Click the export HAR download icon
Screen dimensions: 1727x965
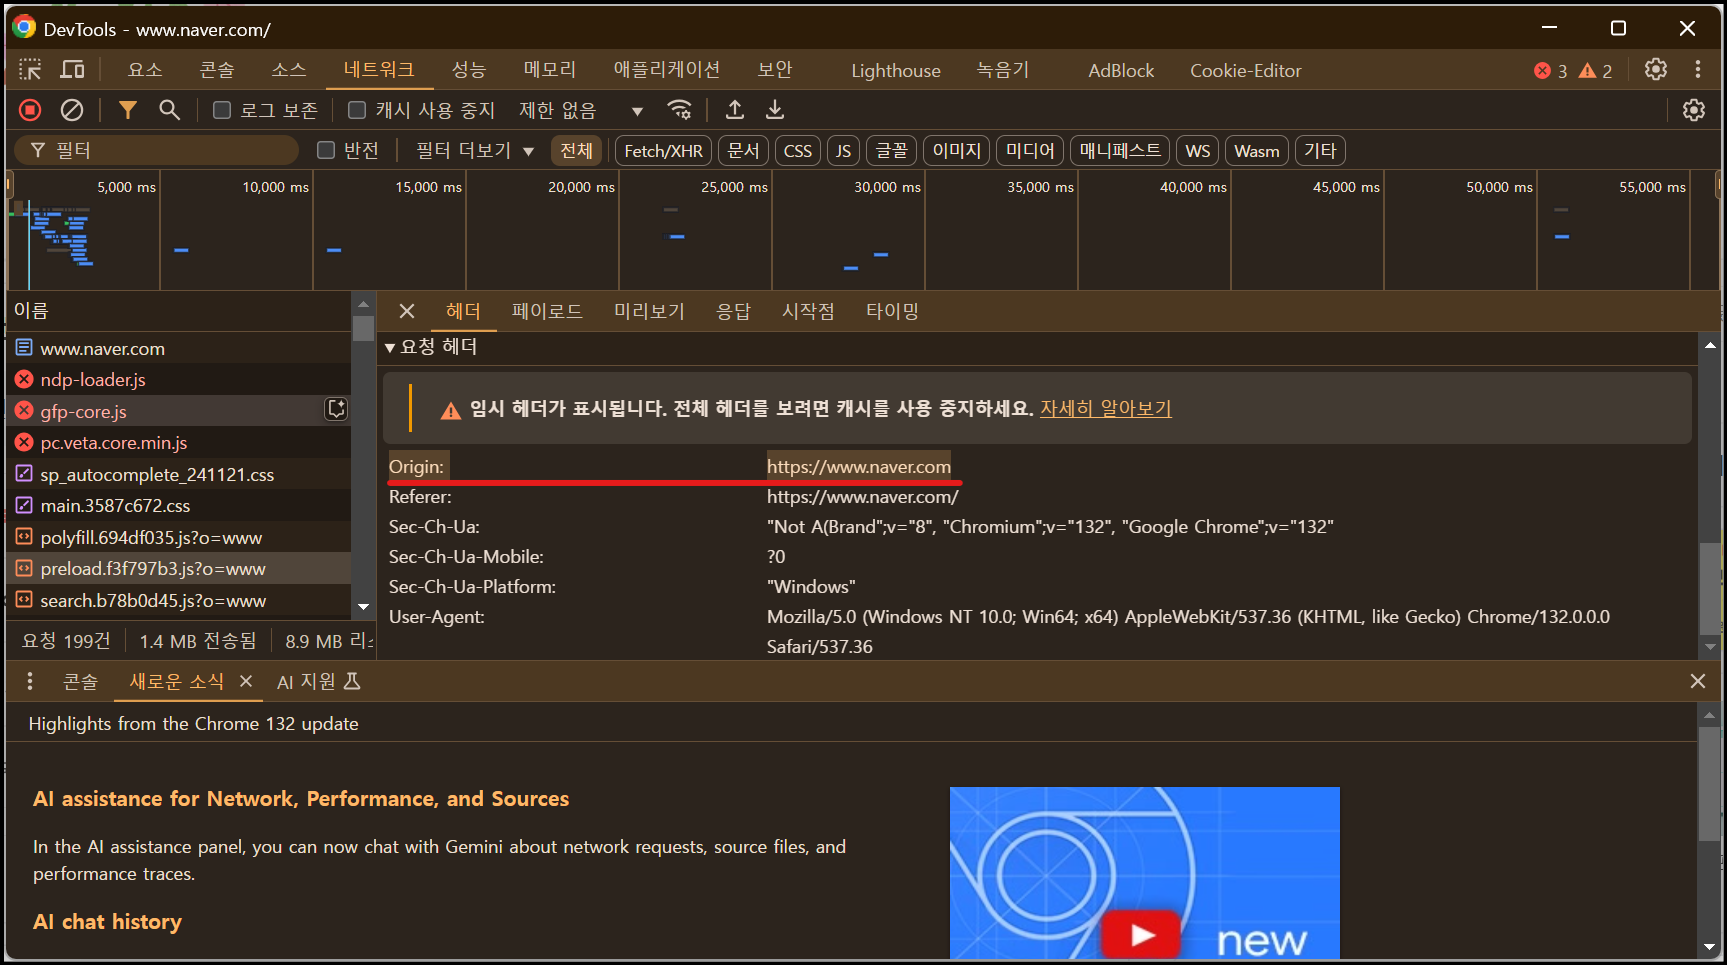775,110
